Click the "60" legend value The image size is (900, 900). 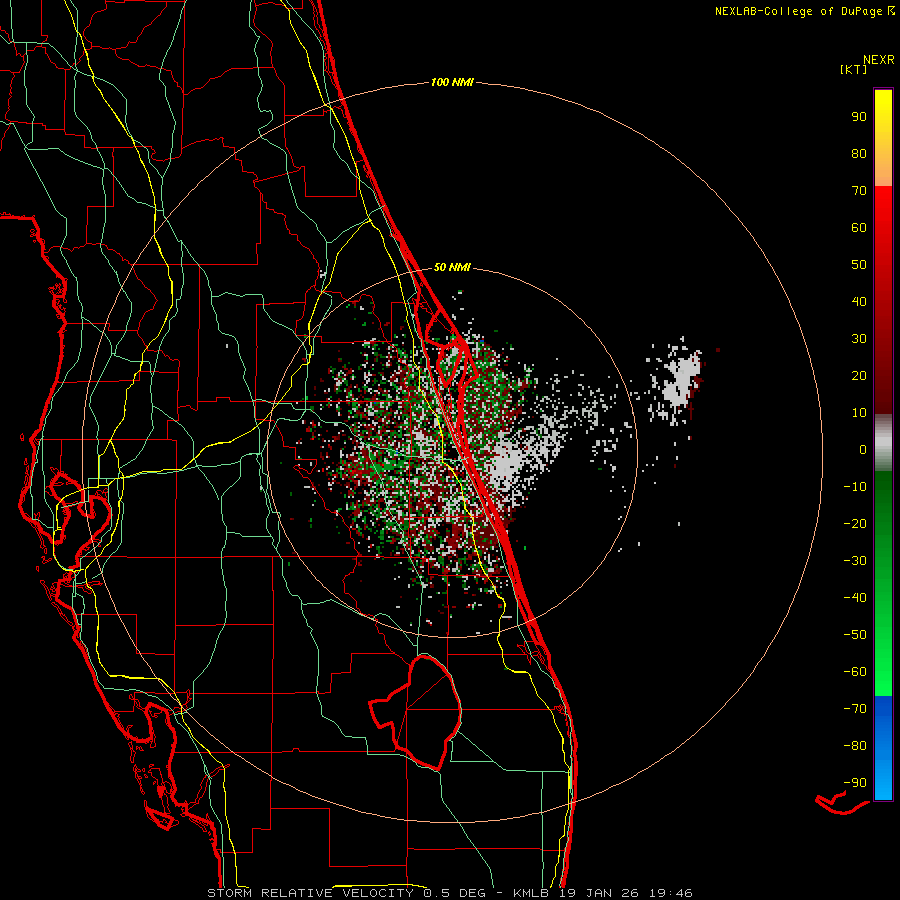click(859, 227)
